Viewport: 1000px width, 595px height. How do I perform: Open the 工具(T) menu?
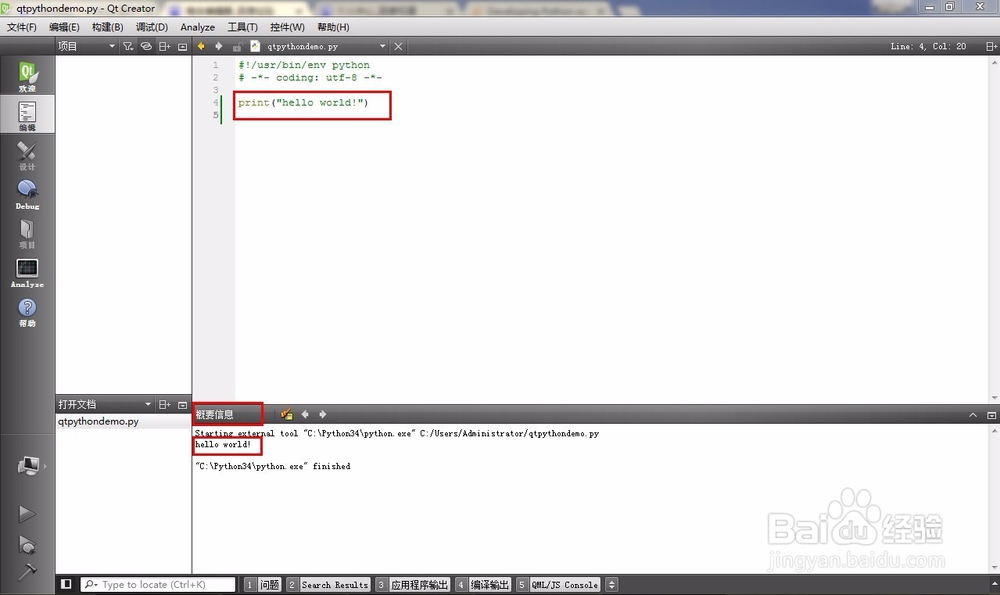243,27
